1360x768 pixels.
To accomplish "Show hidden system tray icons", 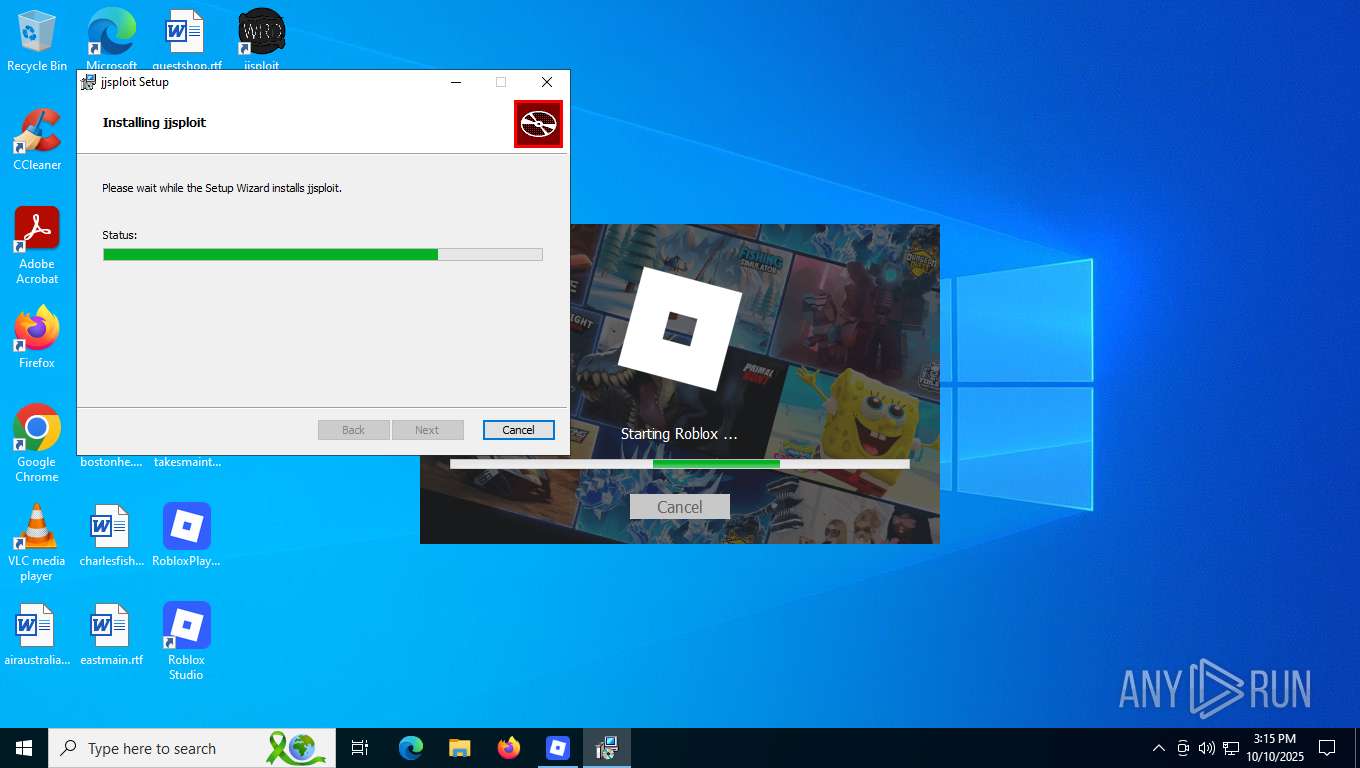I will pos(1158,748).
